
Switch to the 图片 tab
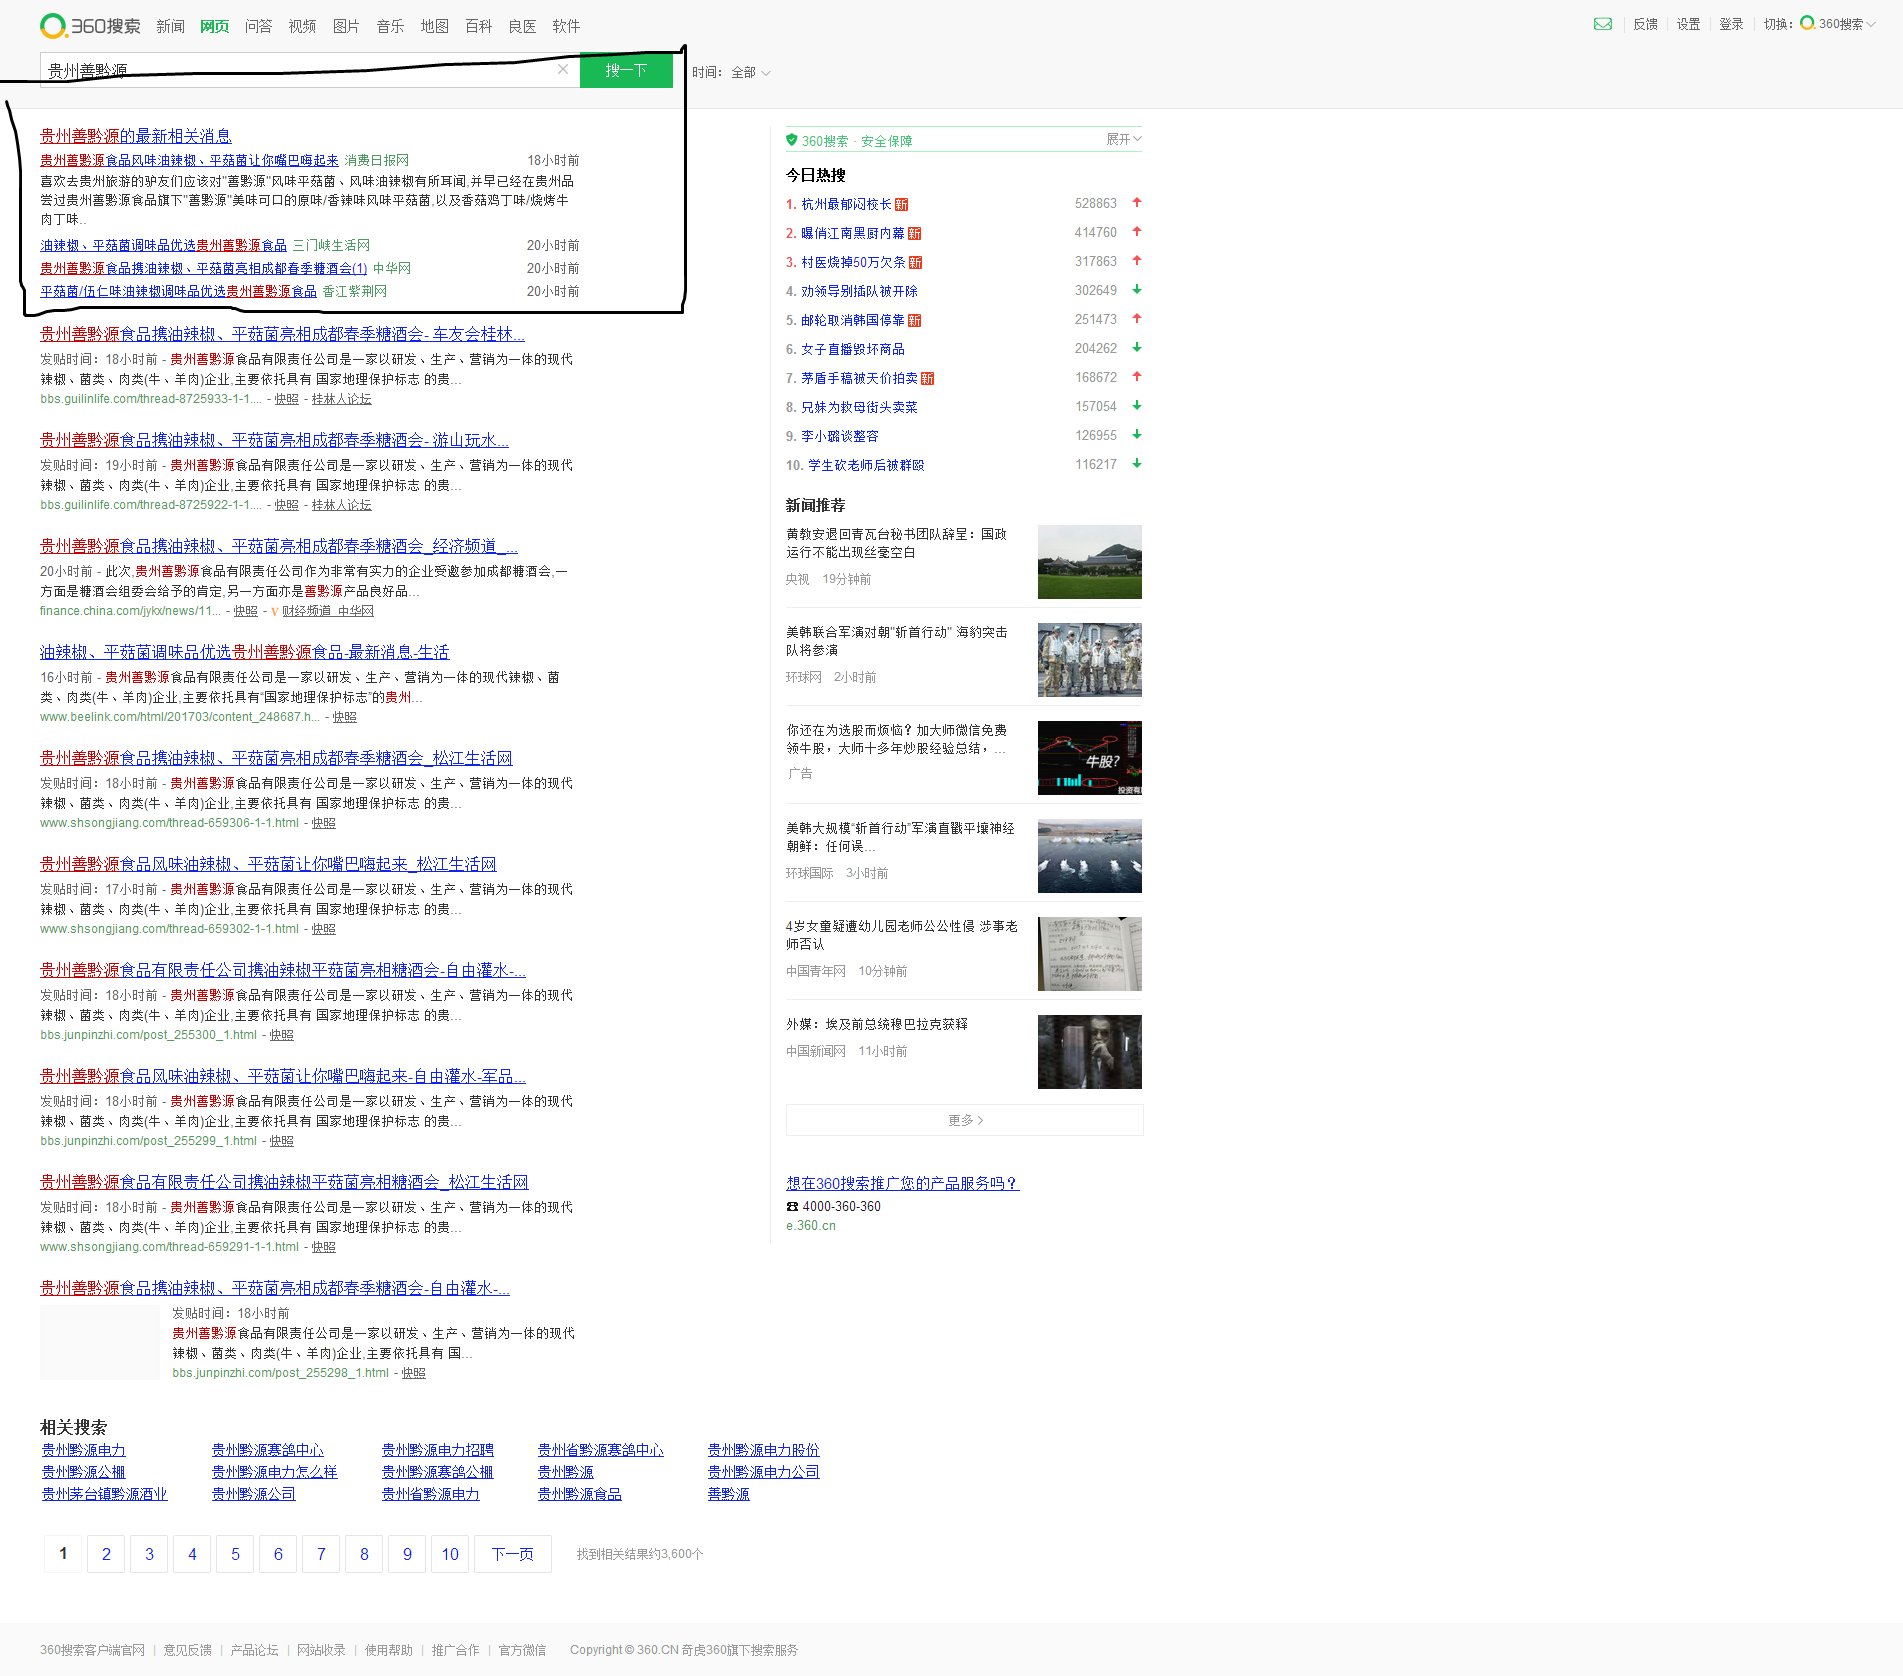pos(346,26)
